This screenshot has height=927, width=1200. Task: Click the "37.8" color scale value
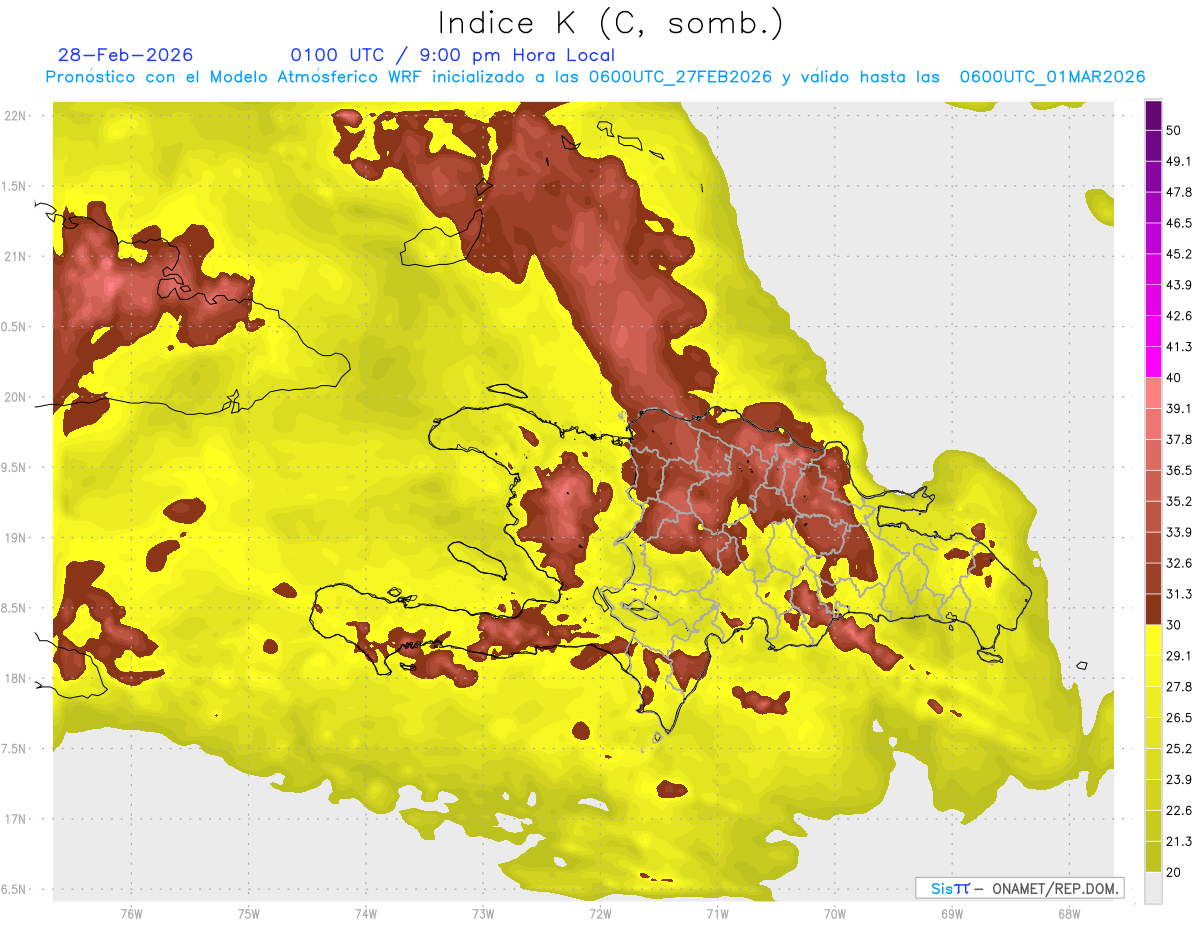1178,439
